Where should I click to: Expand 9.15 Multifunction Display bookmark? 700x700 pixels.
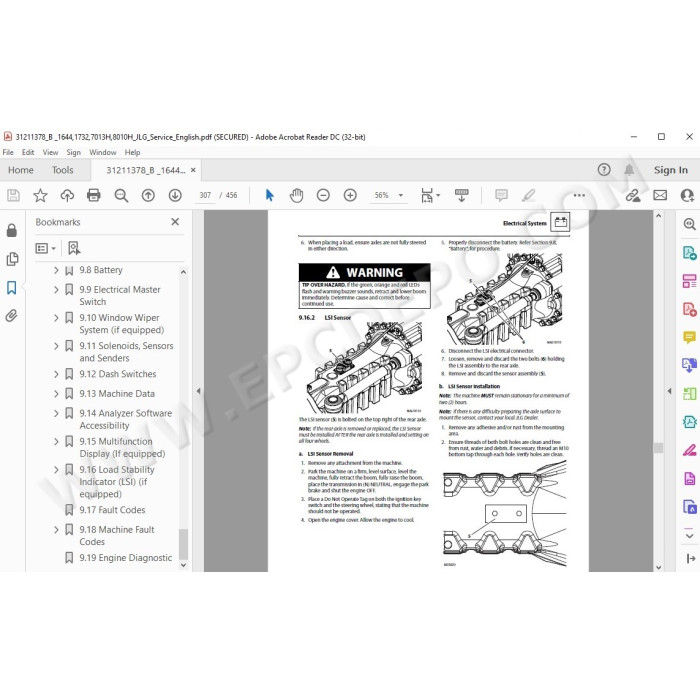(x=56, y=442)
